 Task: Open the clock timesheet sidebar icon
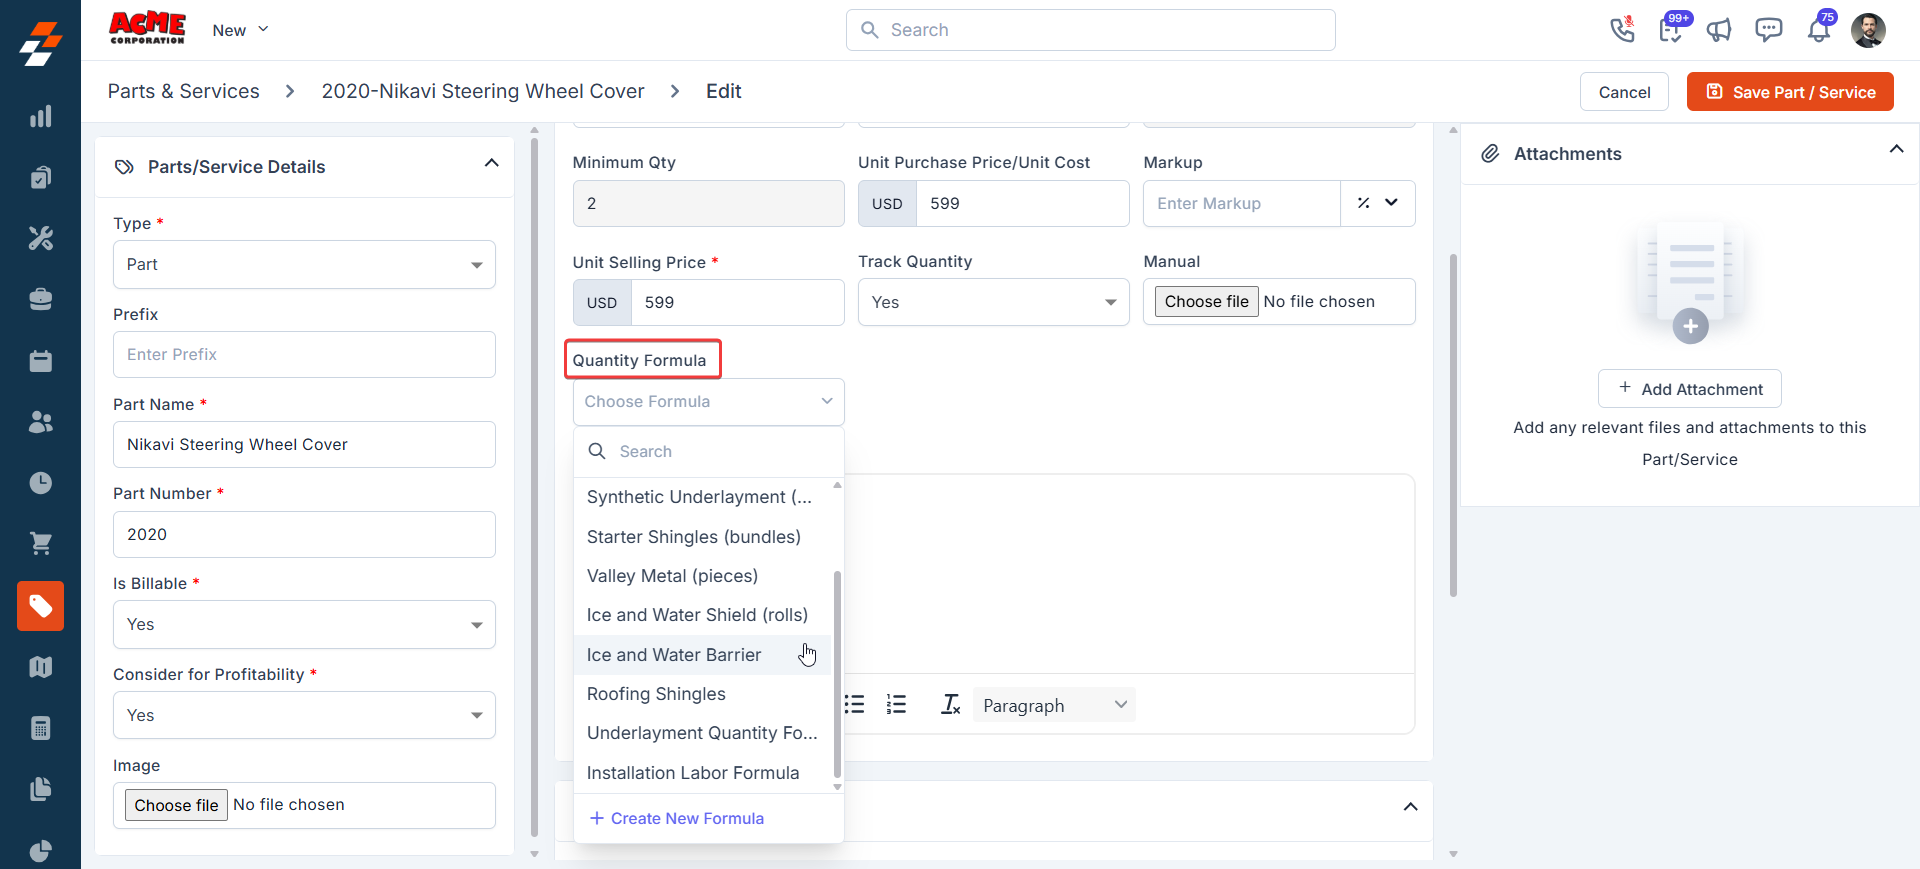40,483
